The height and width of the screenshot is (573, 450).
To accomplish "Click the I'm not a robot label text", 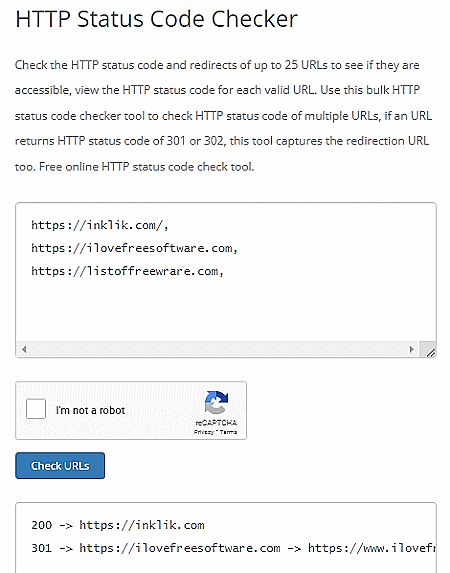I will [x=90, y=410].
